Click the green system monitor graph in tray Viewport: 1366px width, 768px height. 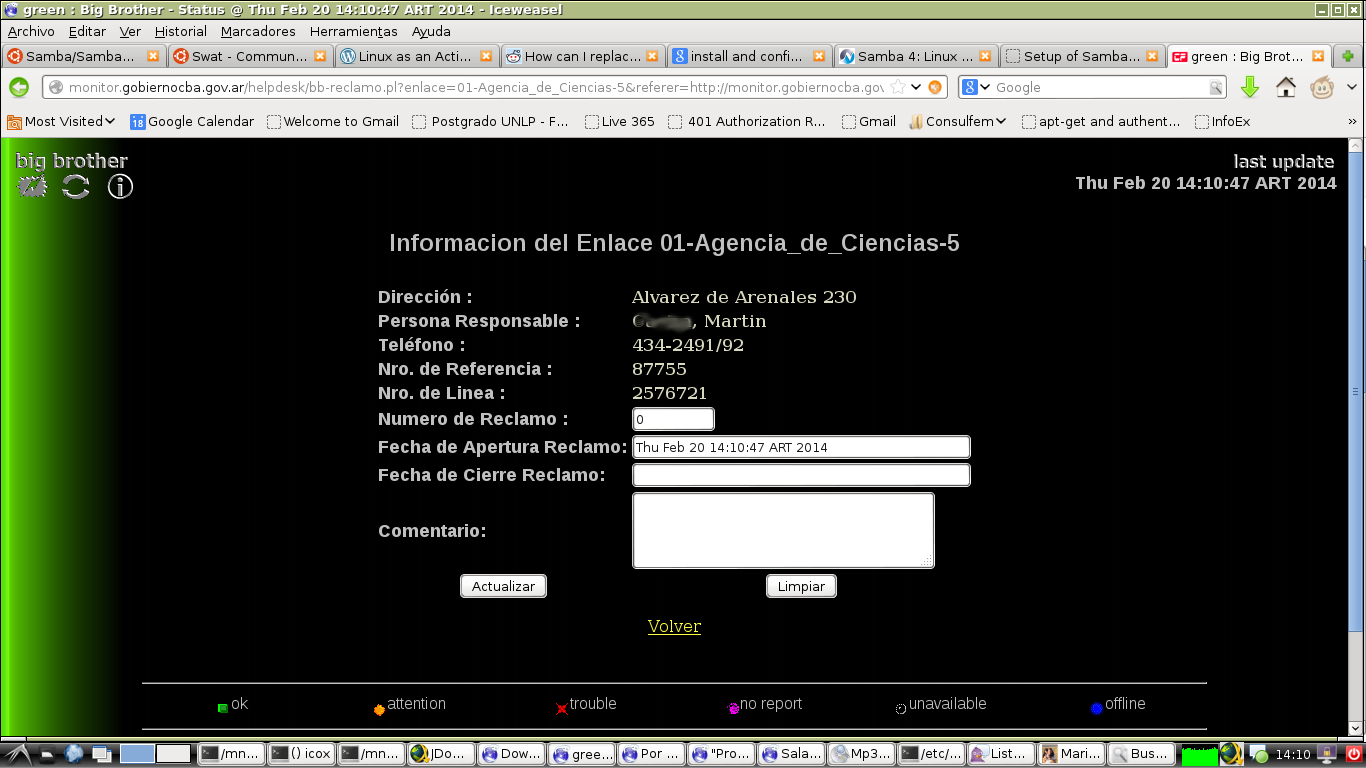1199,755
